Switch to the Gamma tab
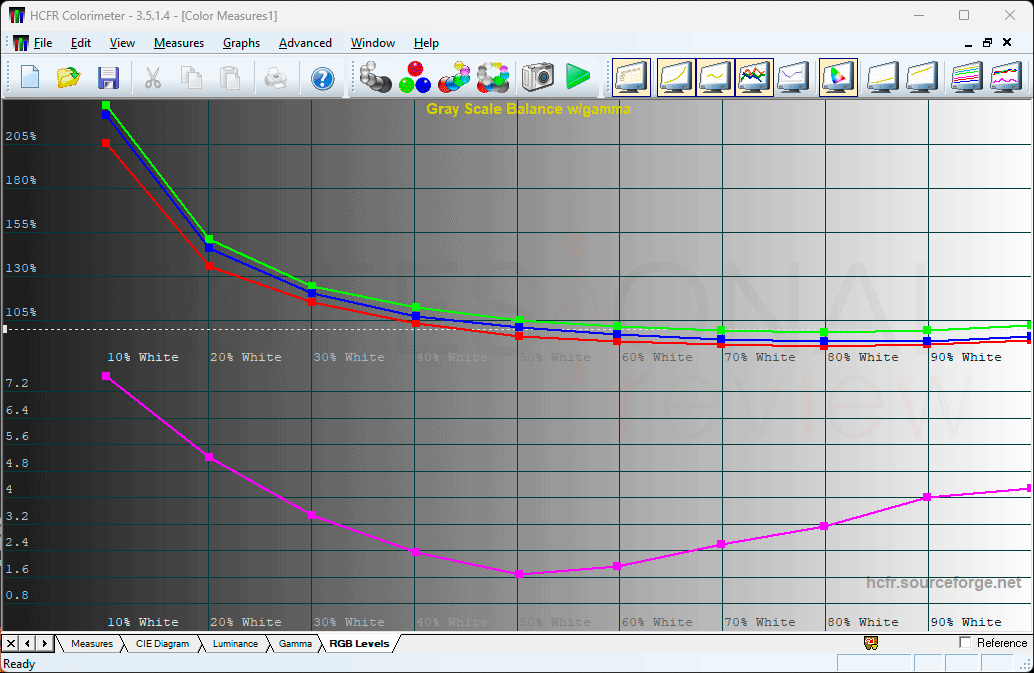 (295, 643)
